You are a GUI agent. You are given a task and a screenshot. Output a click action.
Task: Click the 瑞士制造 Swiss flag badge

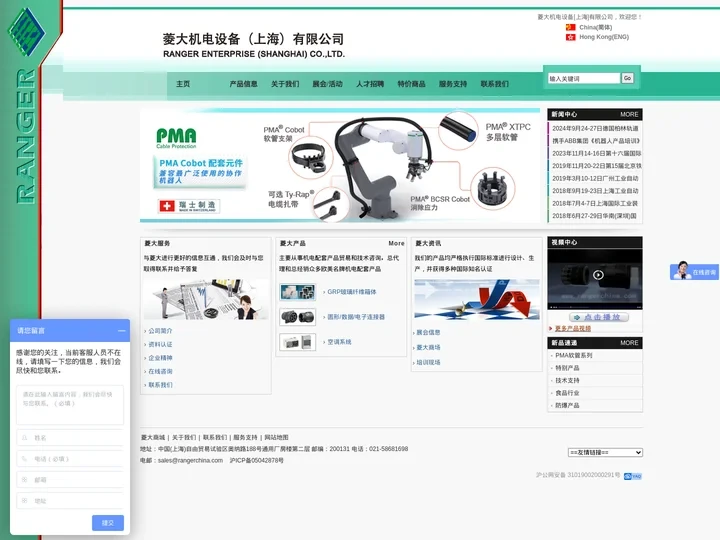click(189, 206)
